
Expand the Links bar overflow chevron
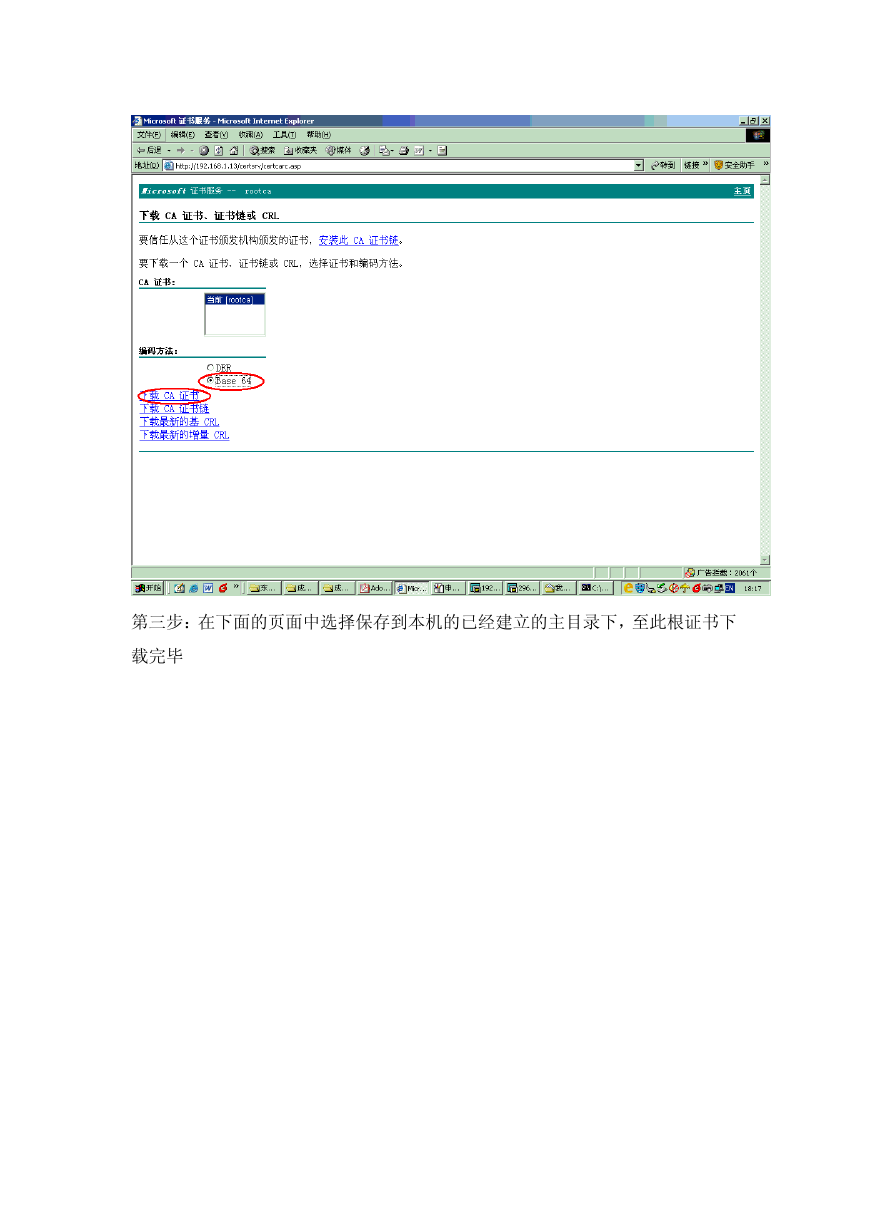[x=705, y=164]
